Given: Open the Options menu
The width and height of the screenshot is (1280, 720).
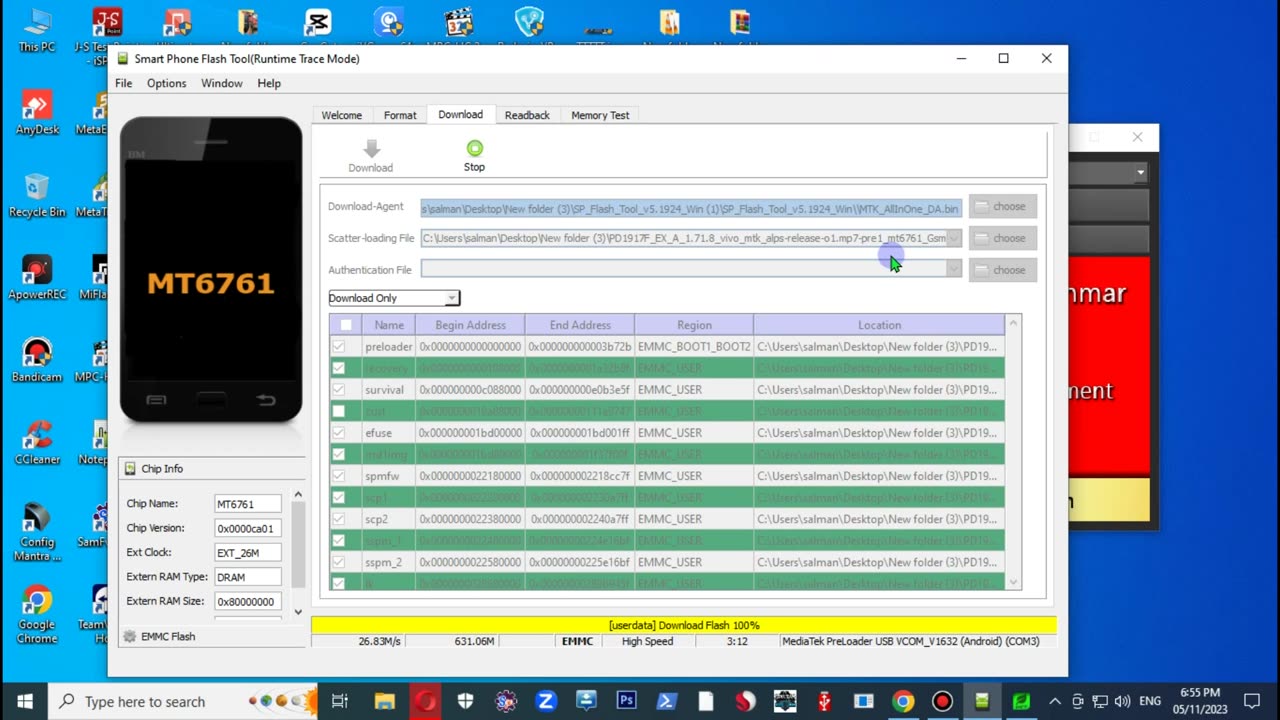Looking at the screenshot, I should 166,83.
